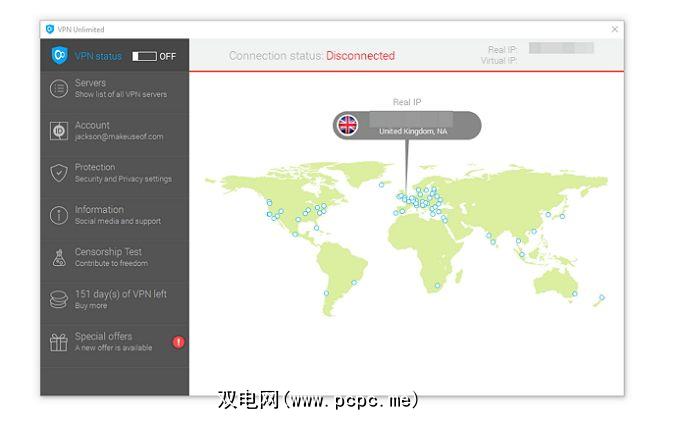680x423 pixels.
Task: Select the Iceland server marker on map
Action: (381, 184)
